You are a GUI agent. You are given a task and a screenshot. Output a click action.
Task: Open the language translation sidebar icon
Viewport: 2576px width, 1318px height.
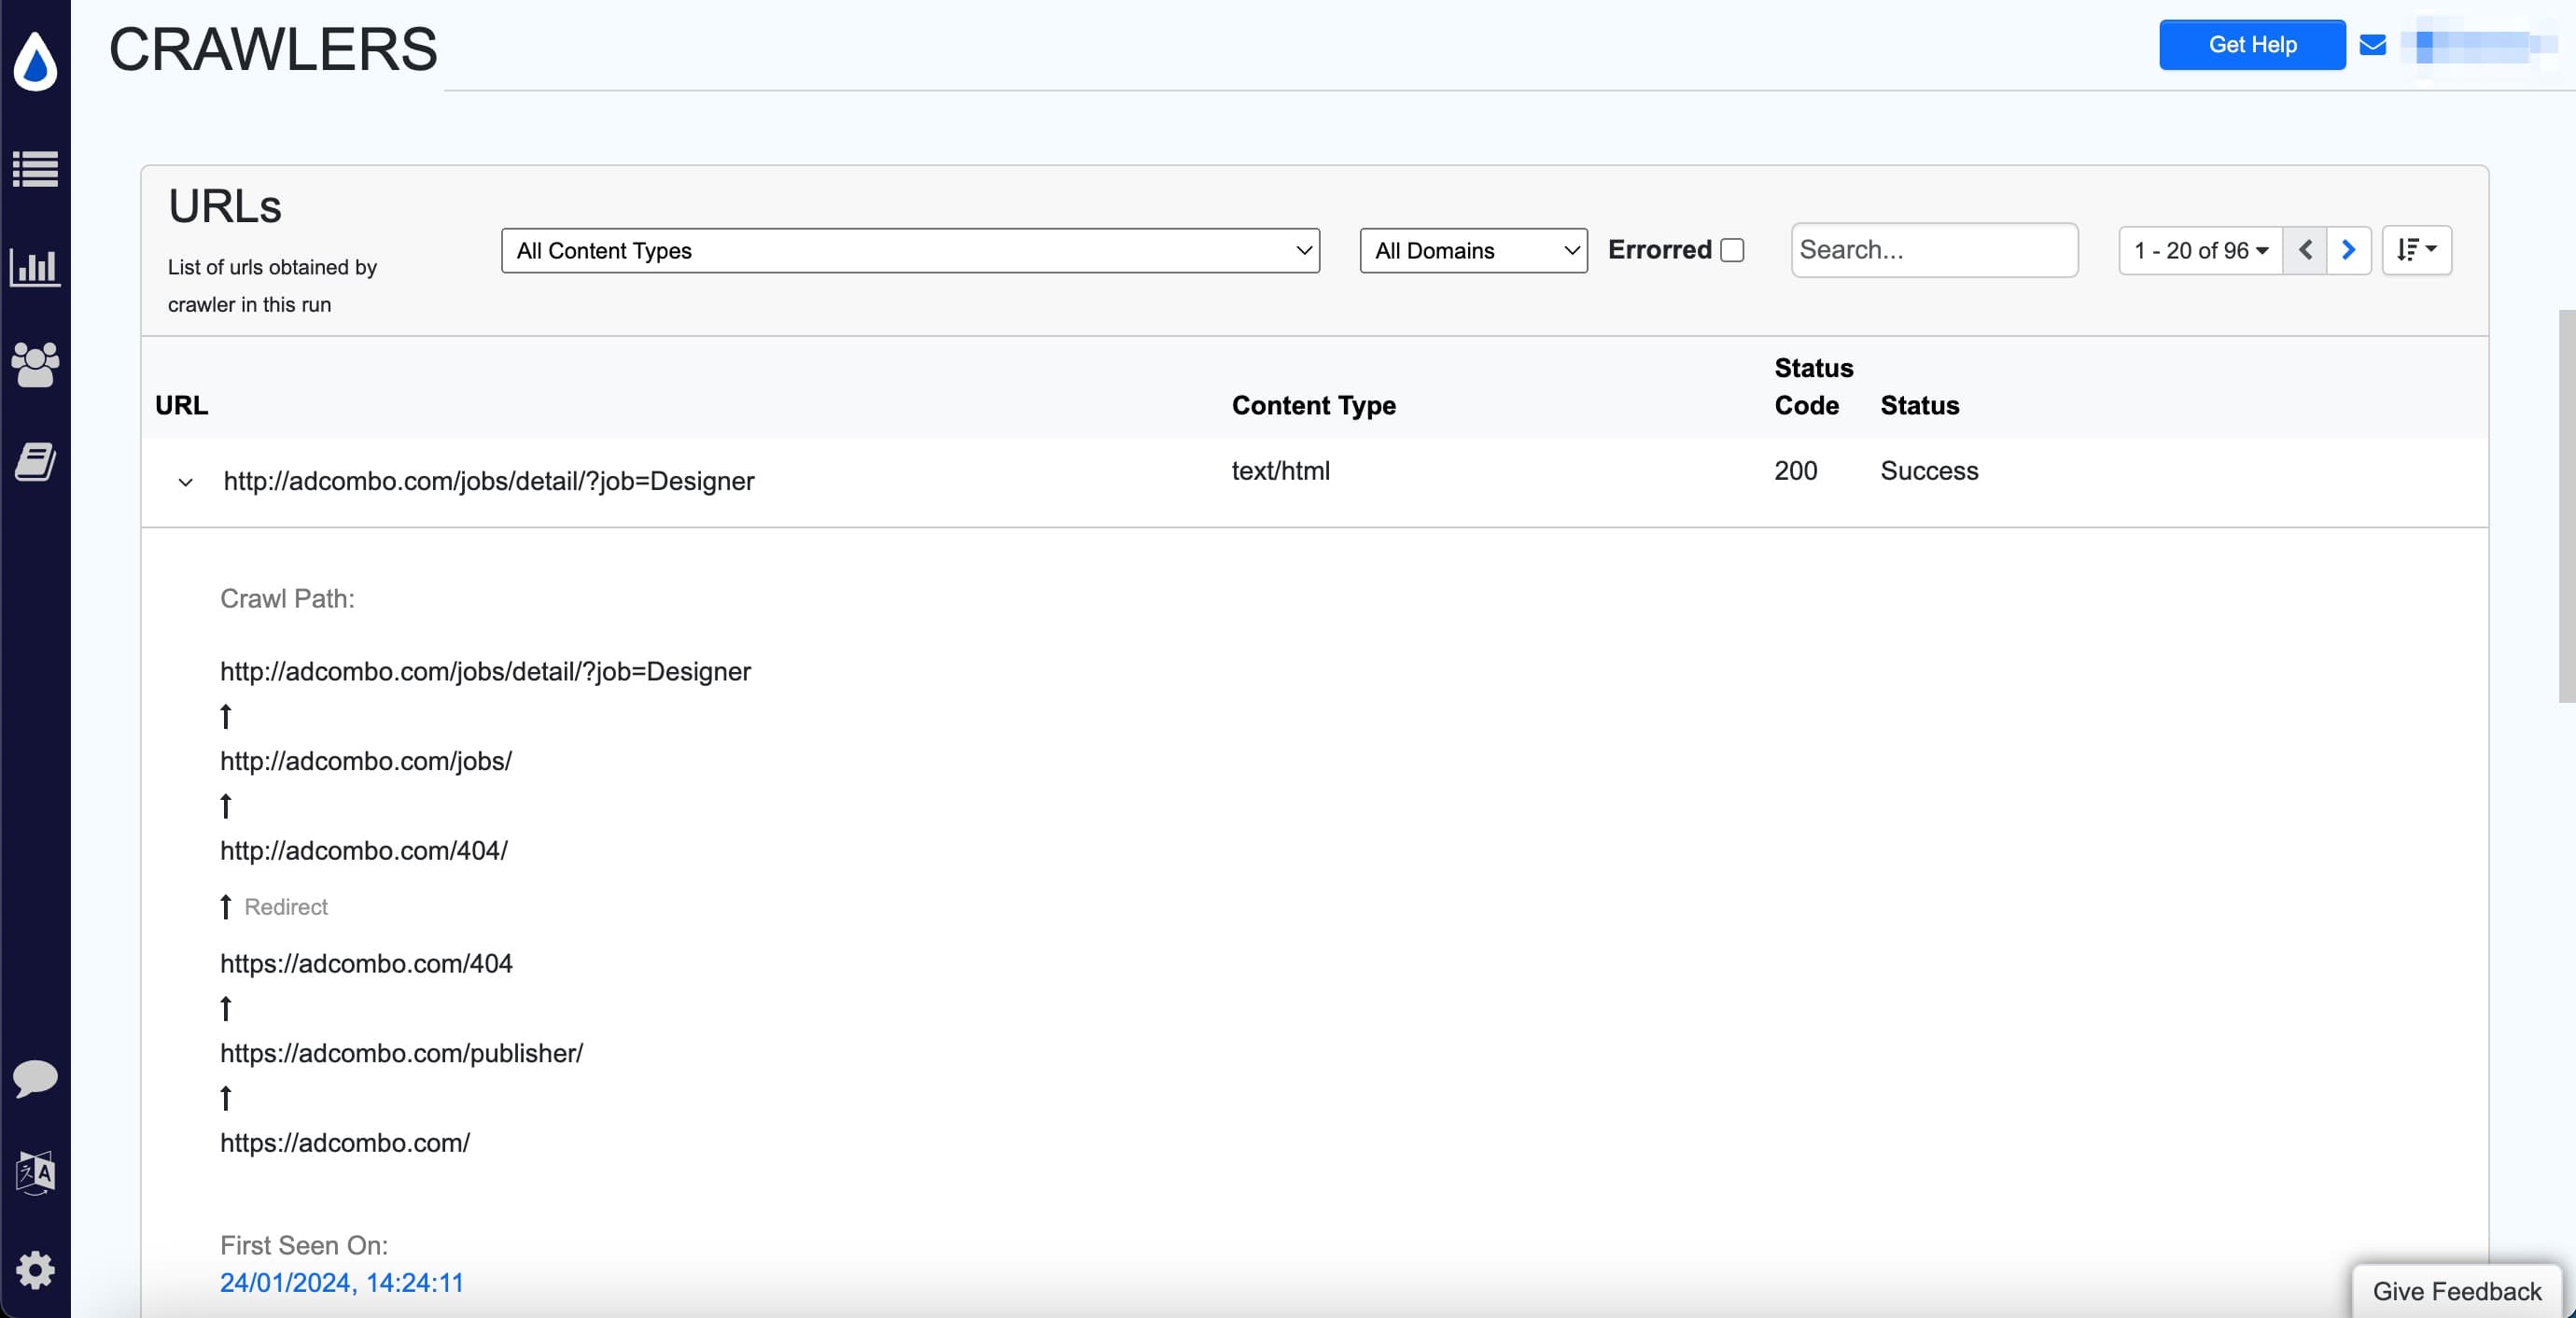pos(35,1173)
